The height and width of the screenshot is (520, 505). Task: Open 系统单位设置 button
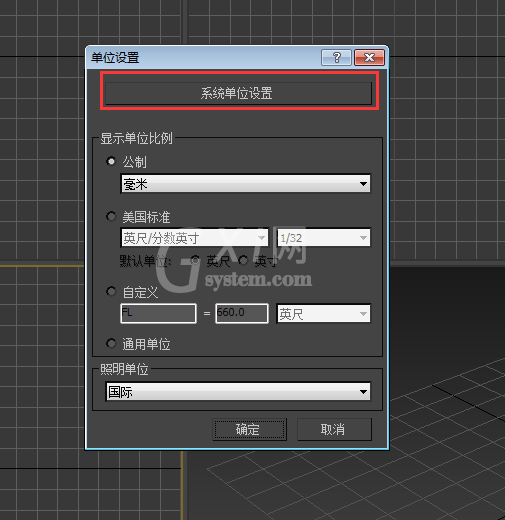pyautogui.click(x=239, y=93)
